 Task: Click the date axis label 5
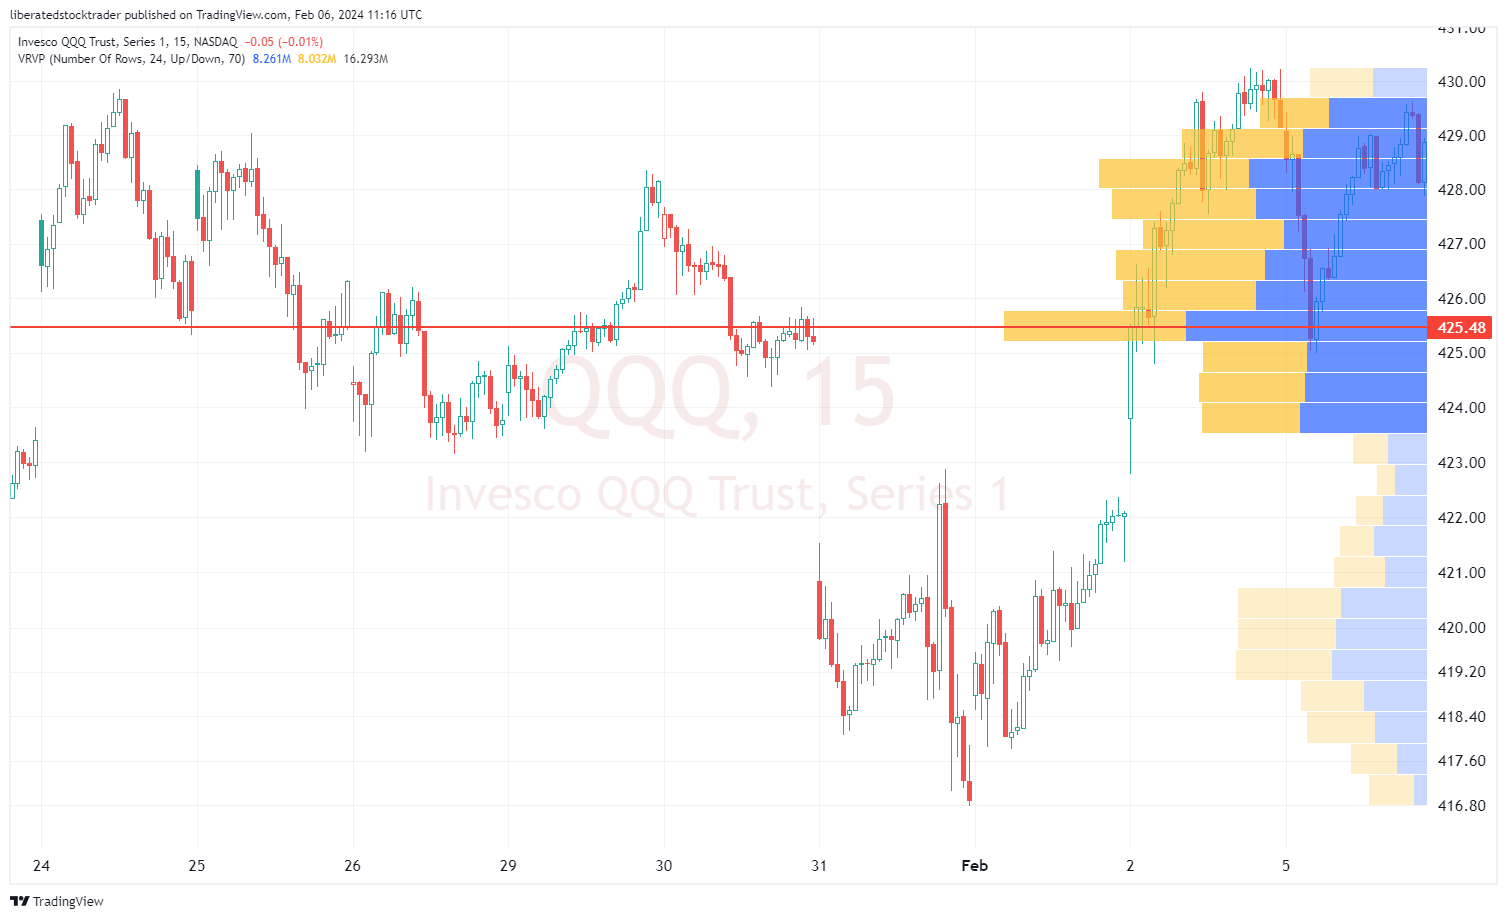pyautogui.click(x=1286, y=865)
